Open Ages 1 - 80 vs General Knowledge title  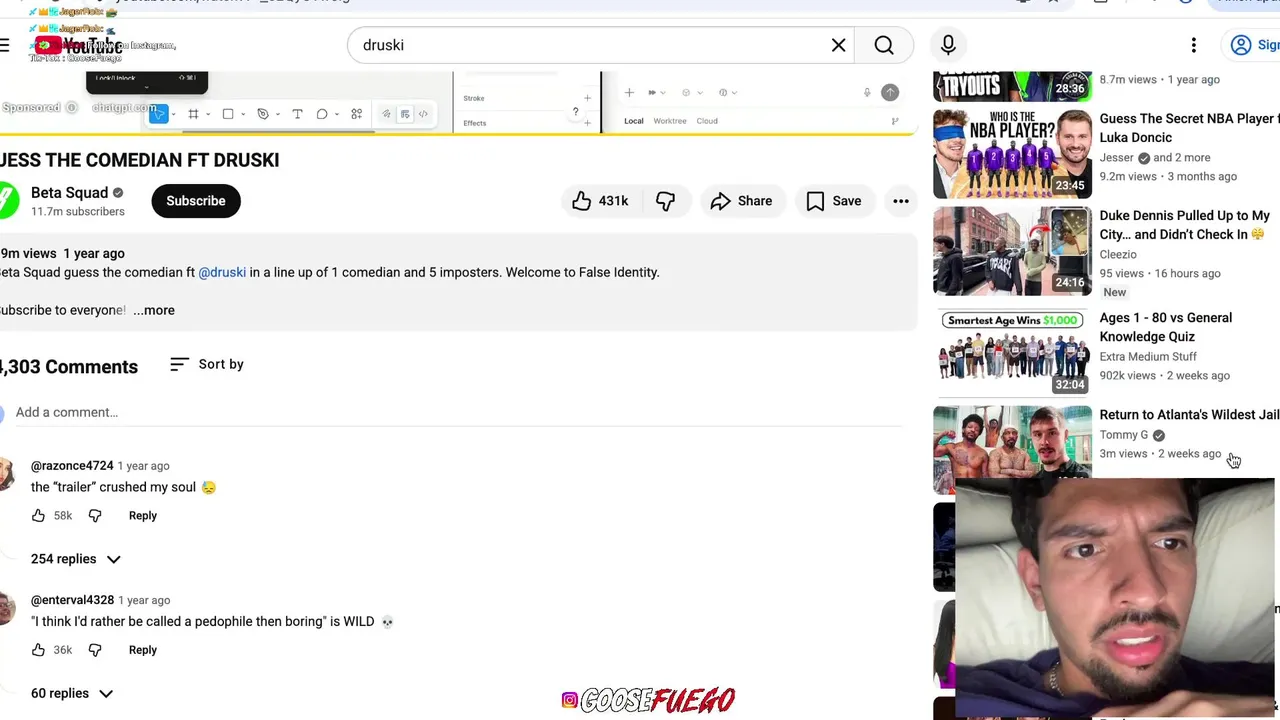(x=1166, y=327)
